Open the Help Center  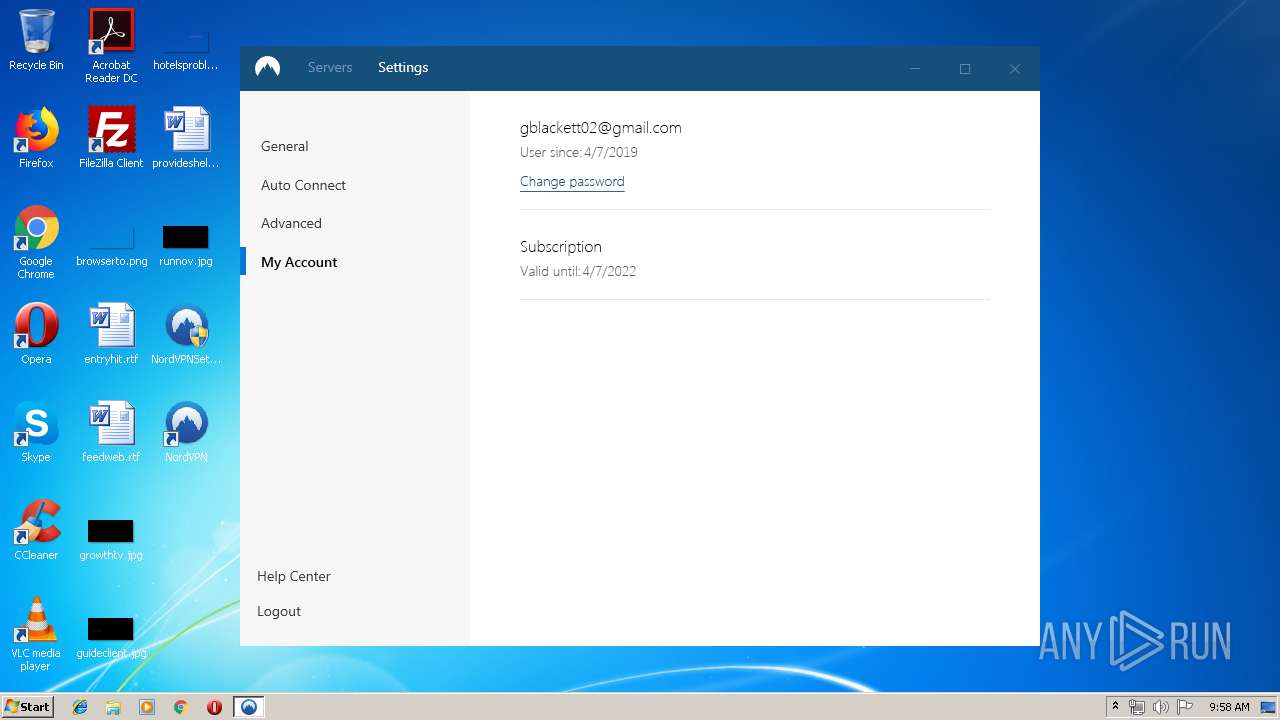[293, 576]
